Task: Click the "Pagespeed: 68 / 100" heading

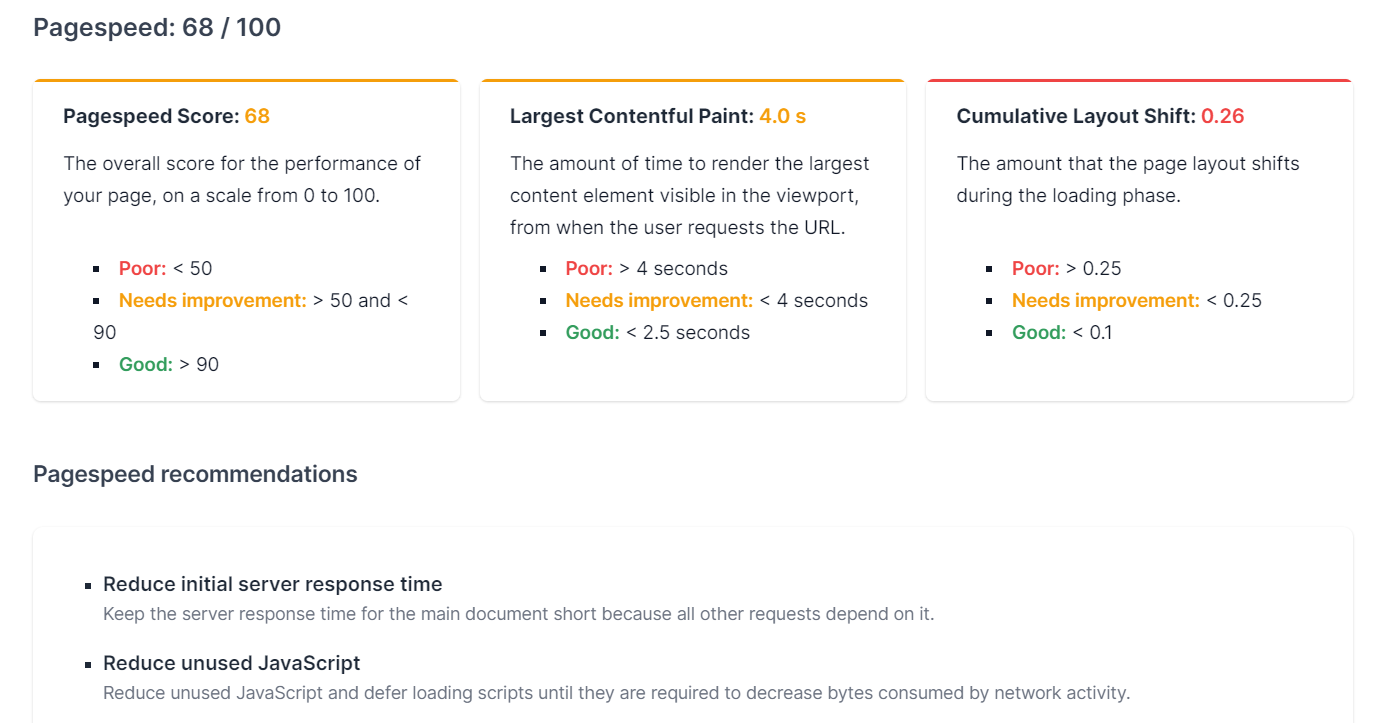Action: (x=157, y=28)
